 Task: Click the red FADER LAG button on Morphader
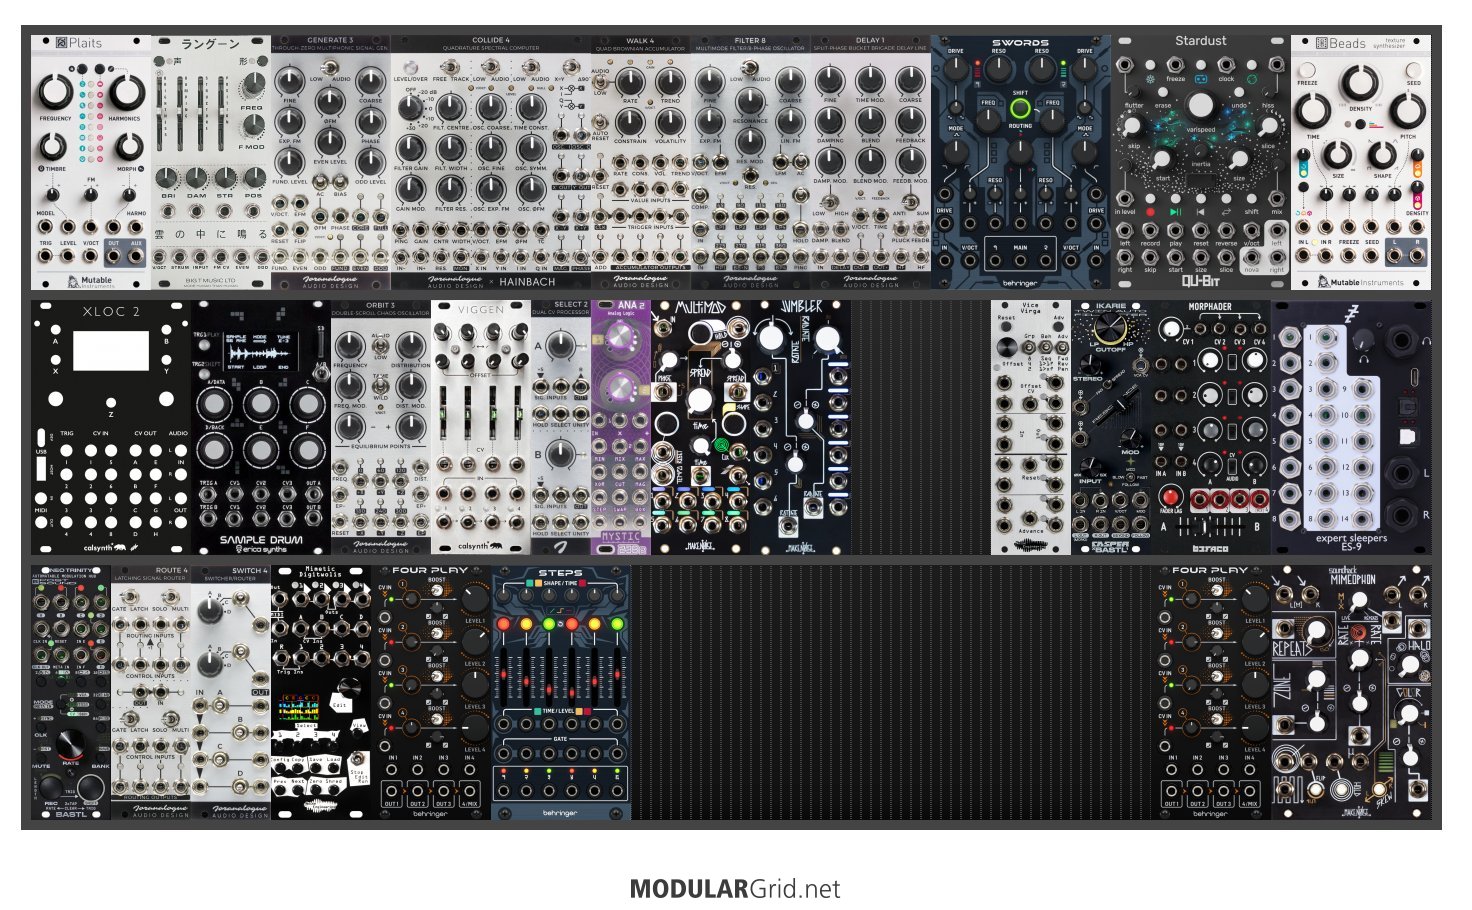coord(1169,495)
